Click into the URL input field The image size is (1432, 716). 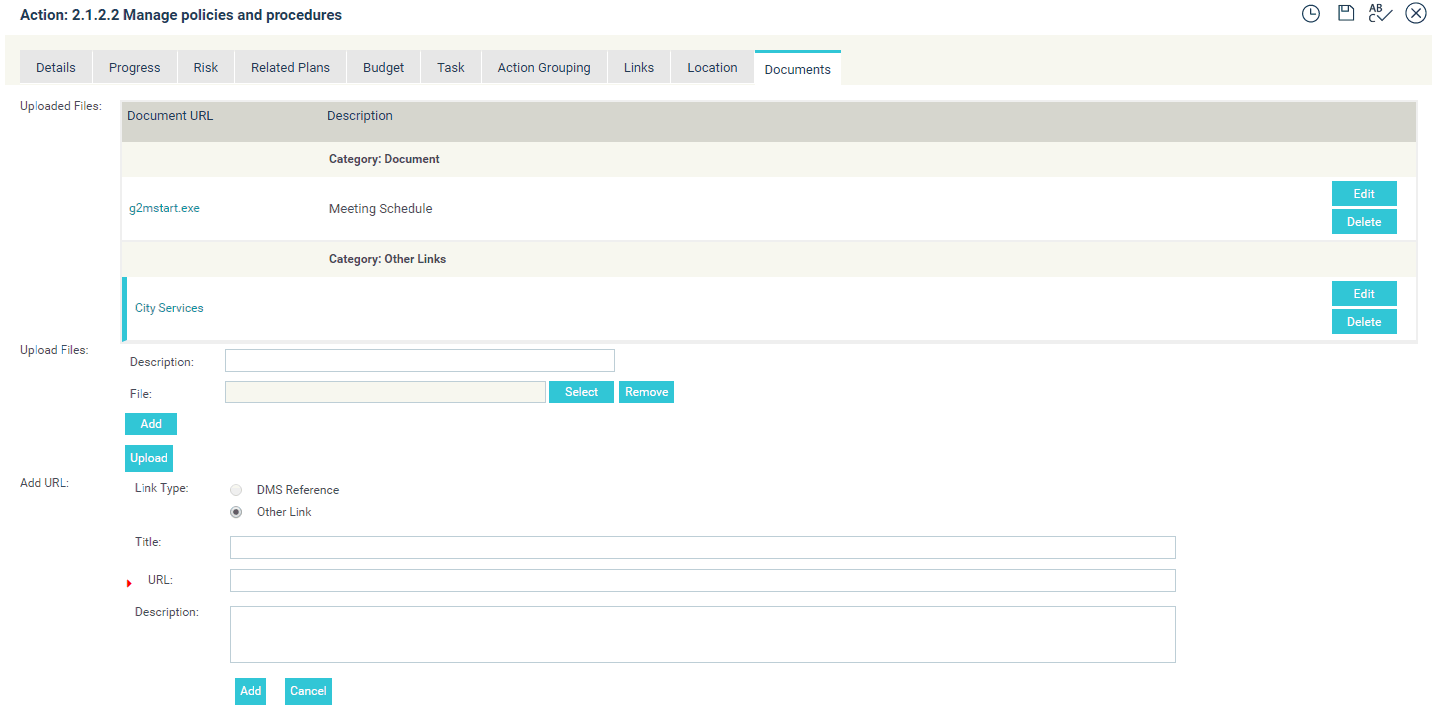click(702, 581)
